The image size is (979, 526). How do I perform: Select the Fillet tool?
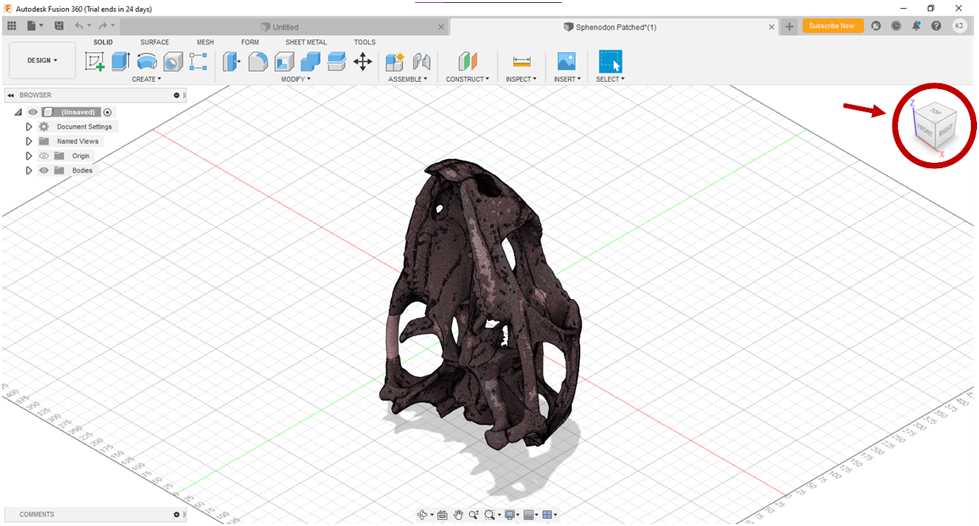coord(257,61)
